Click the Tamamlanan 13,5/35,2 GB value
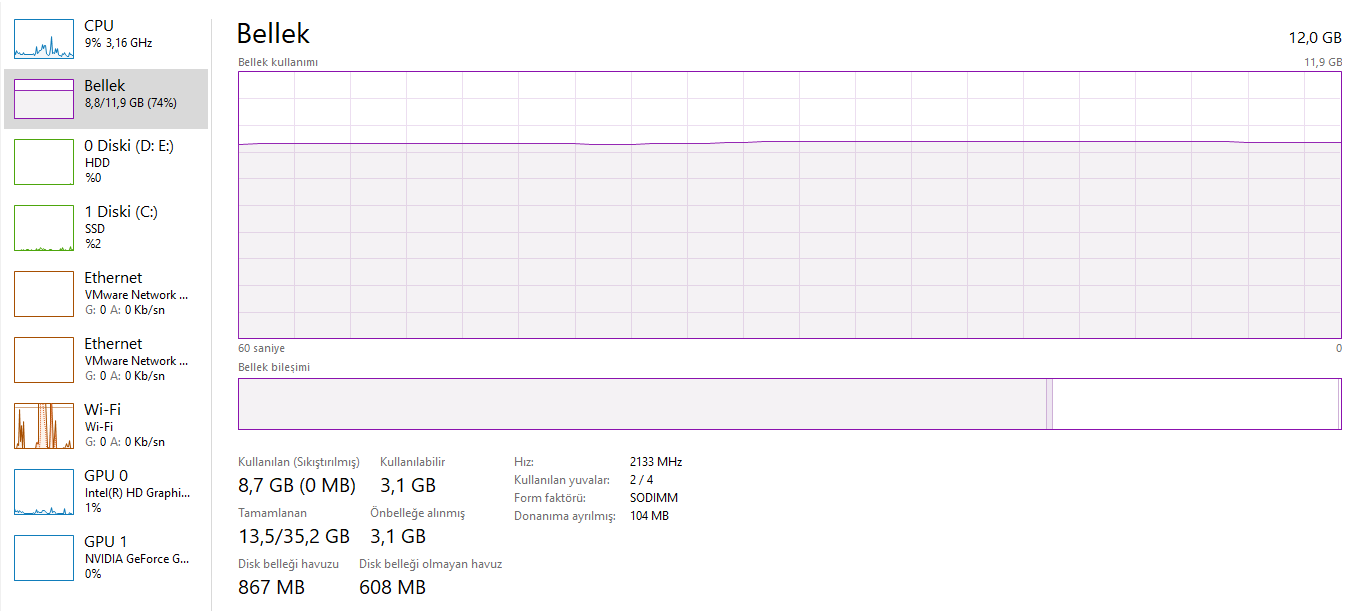This screenshot has width=1365, height=611. coord(294,537)
